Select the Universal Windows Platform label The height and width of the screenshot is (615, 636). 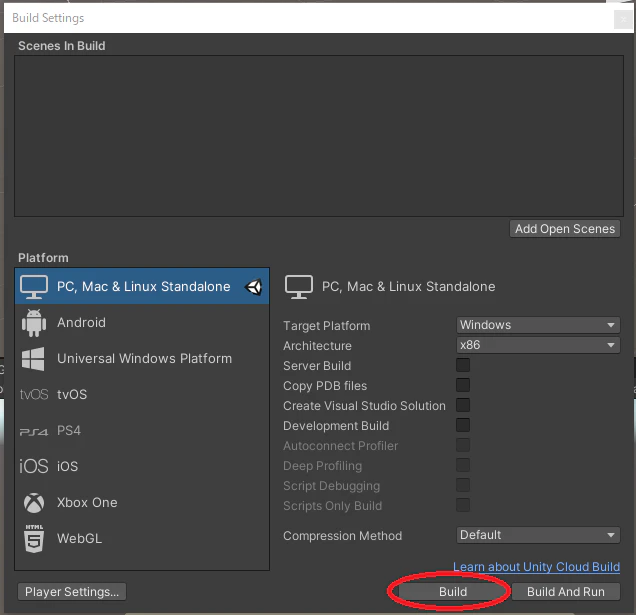pos(144,359)
